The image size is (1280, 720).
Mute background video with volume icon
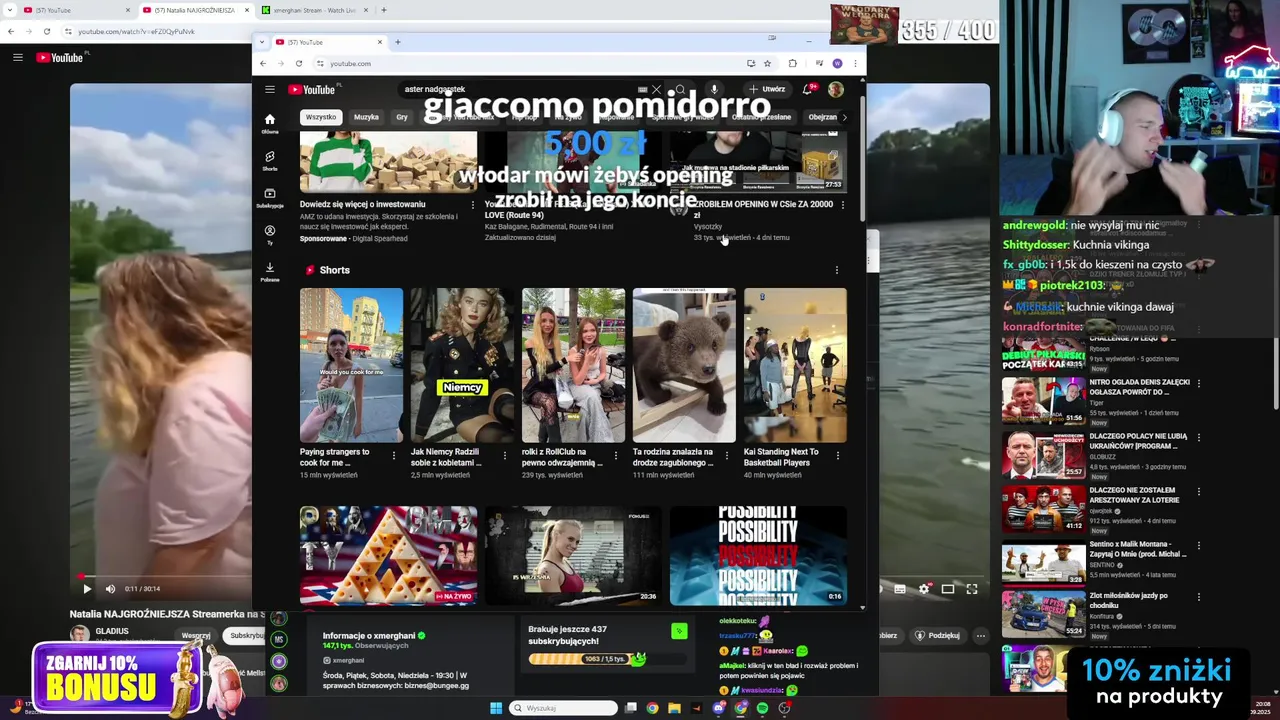(110, 589)
